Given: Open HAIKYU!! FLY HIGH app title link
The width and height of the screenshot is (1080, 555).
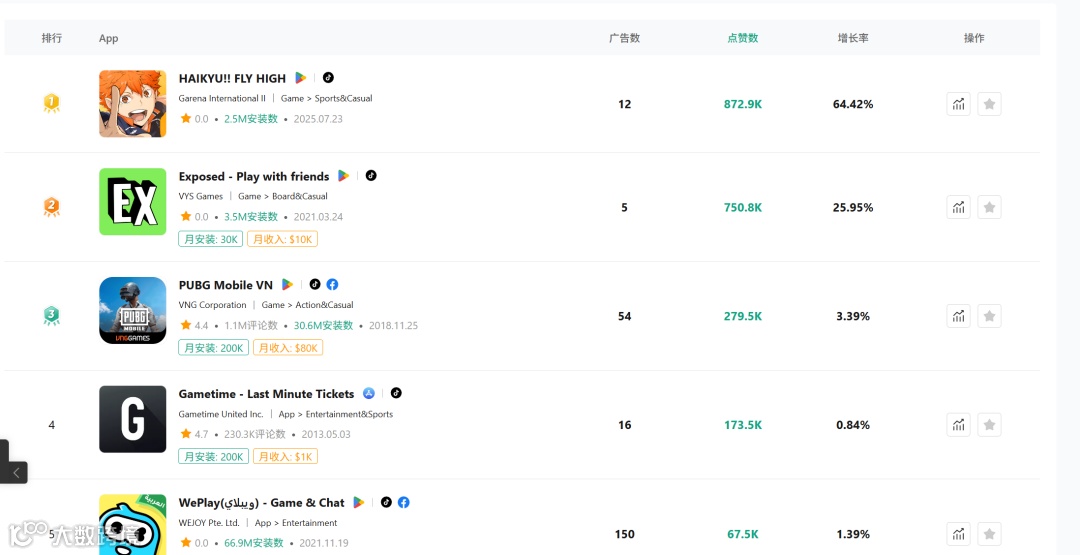Looking at the screenshot, I should point(232,78).
